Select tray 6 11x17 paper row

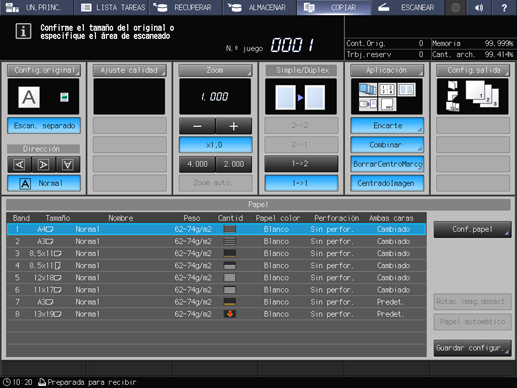tap(216, 290)
